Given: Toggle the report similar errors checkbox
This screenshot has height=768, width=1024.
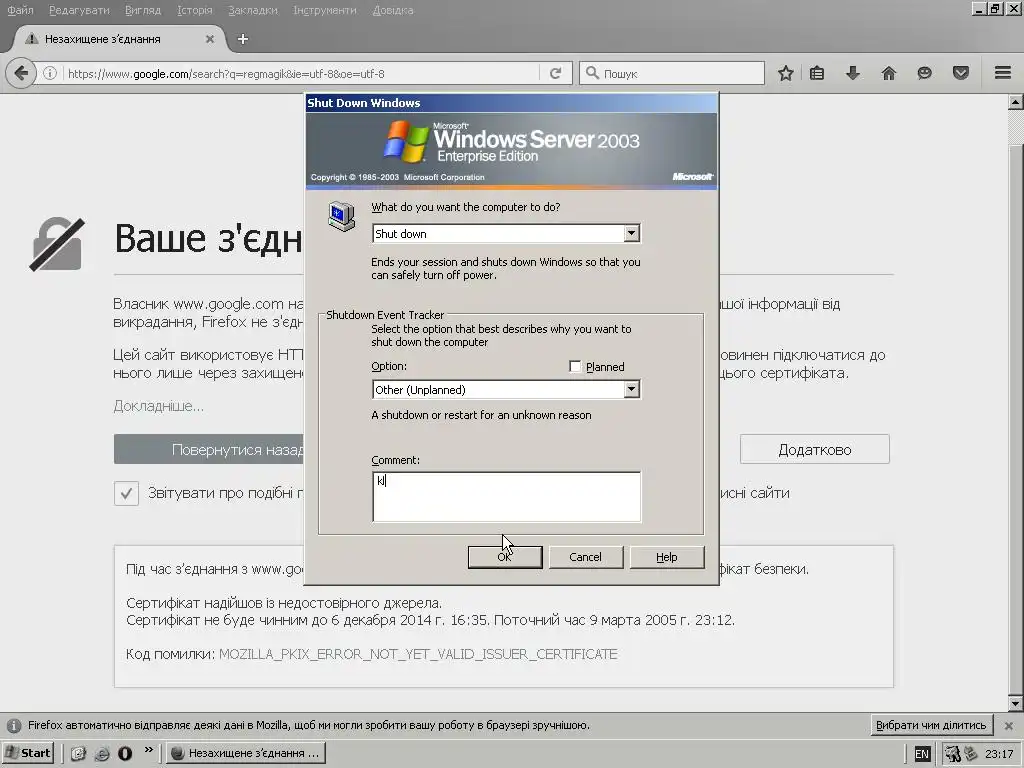Looking at the screenshot, I should (126, 493).
